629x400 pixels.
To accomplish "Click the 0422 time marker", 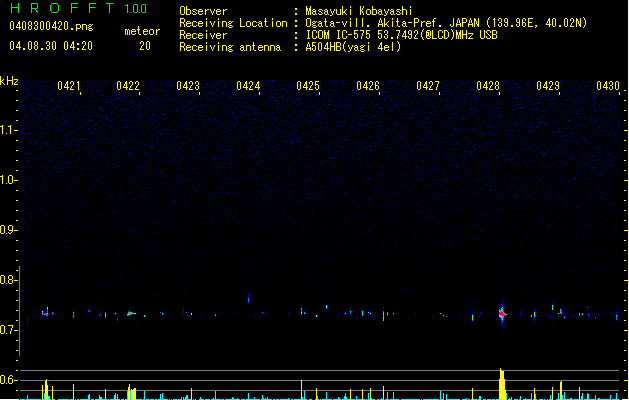I will (x=128, y=86).
